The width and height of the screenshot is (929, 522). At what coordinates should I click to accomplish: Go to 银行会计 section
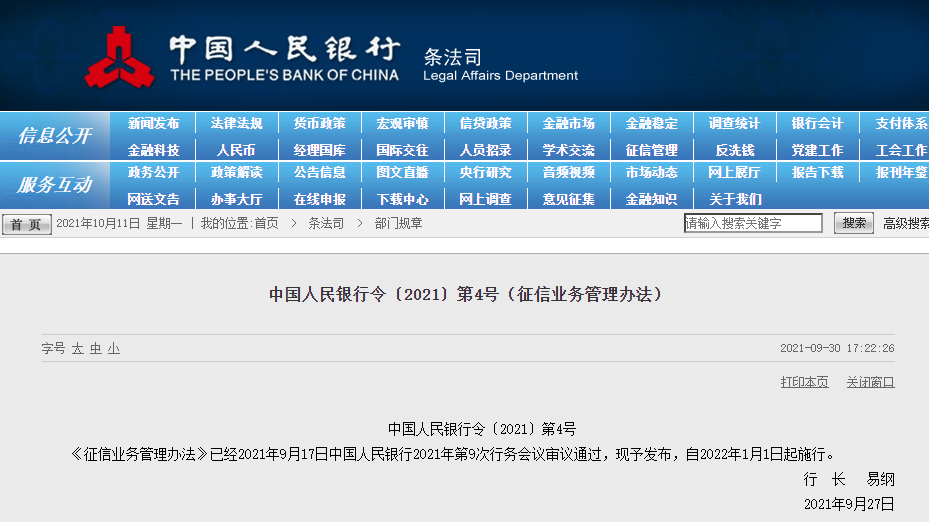click(817, 123)
